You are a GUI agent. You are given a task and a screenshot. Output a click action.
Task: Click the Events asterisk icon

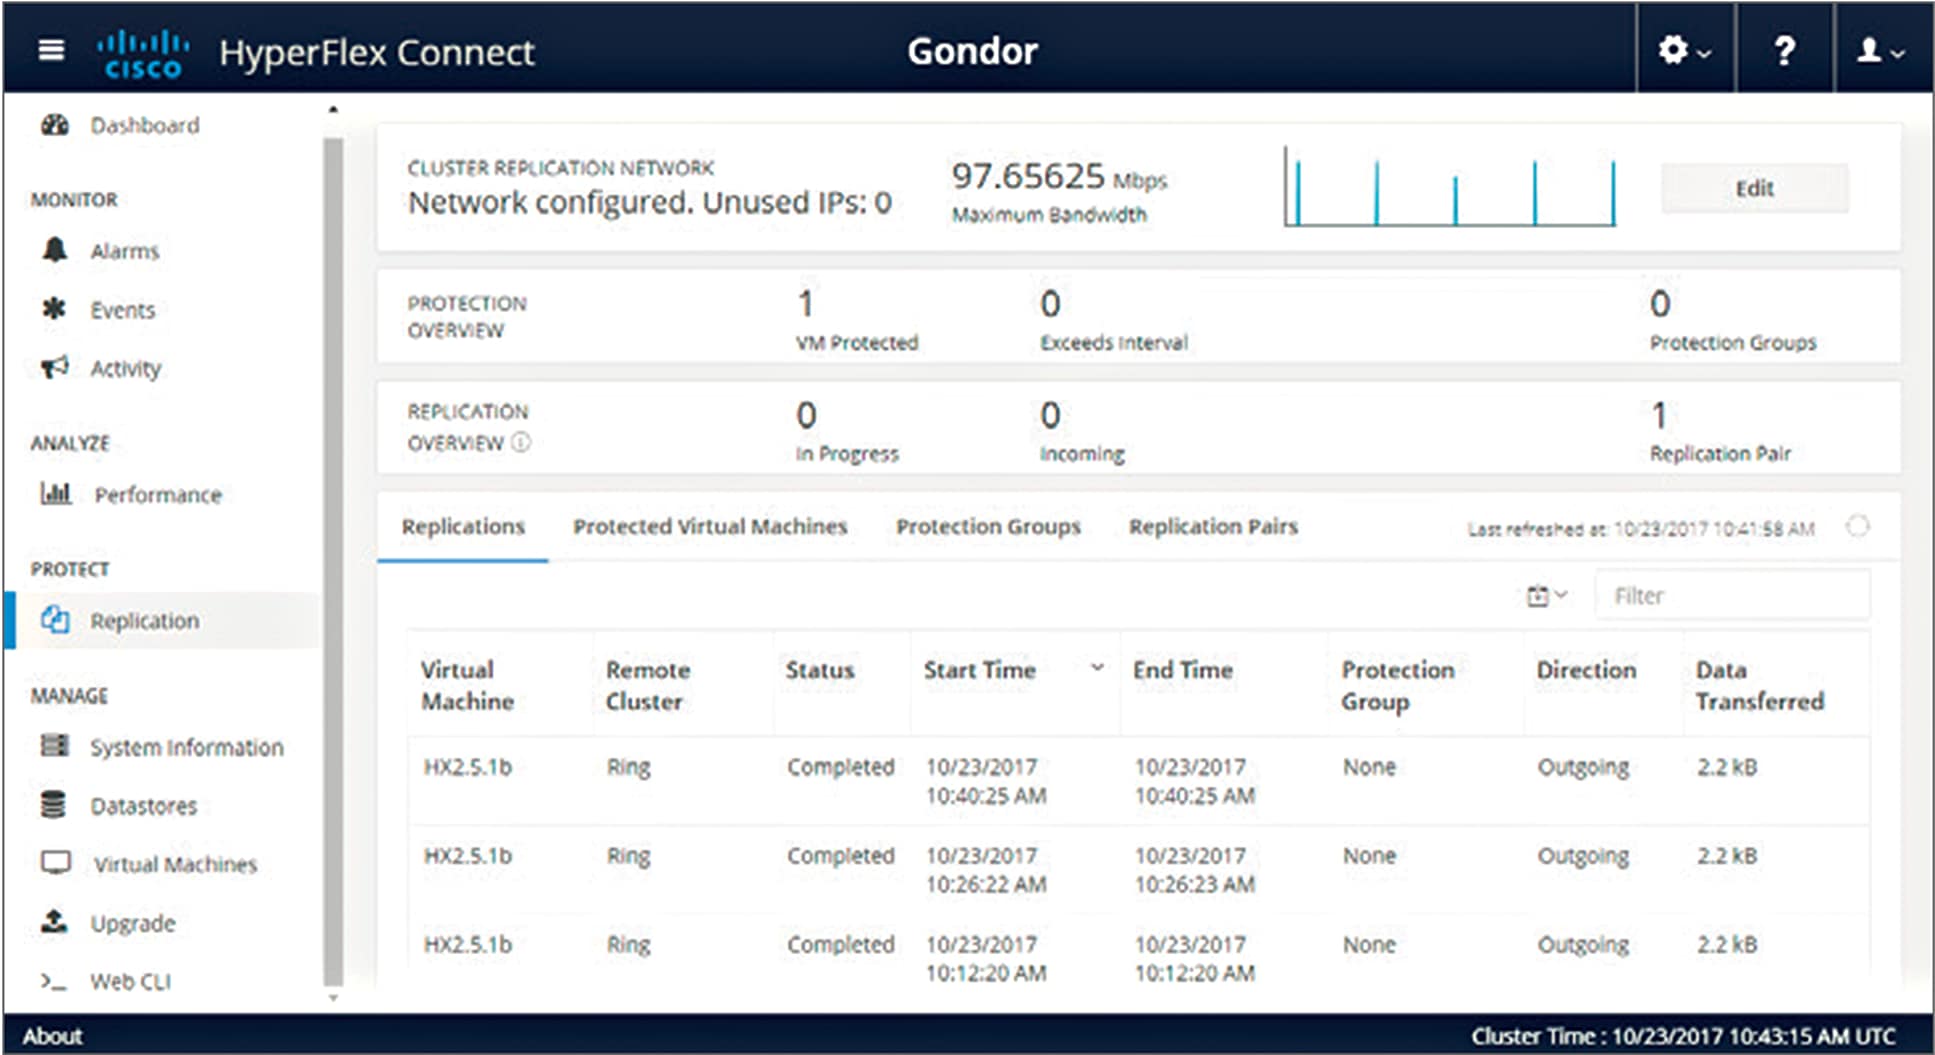54,309
